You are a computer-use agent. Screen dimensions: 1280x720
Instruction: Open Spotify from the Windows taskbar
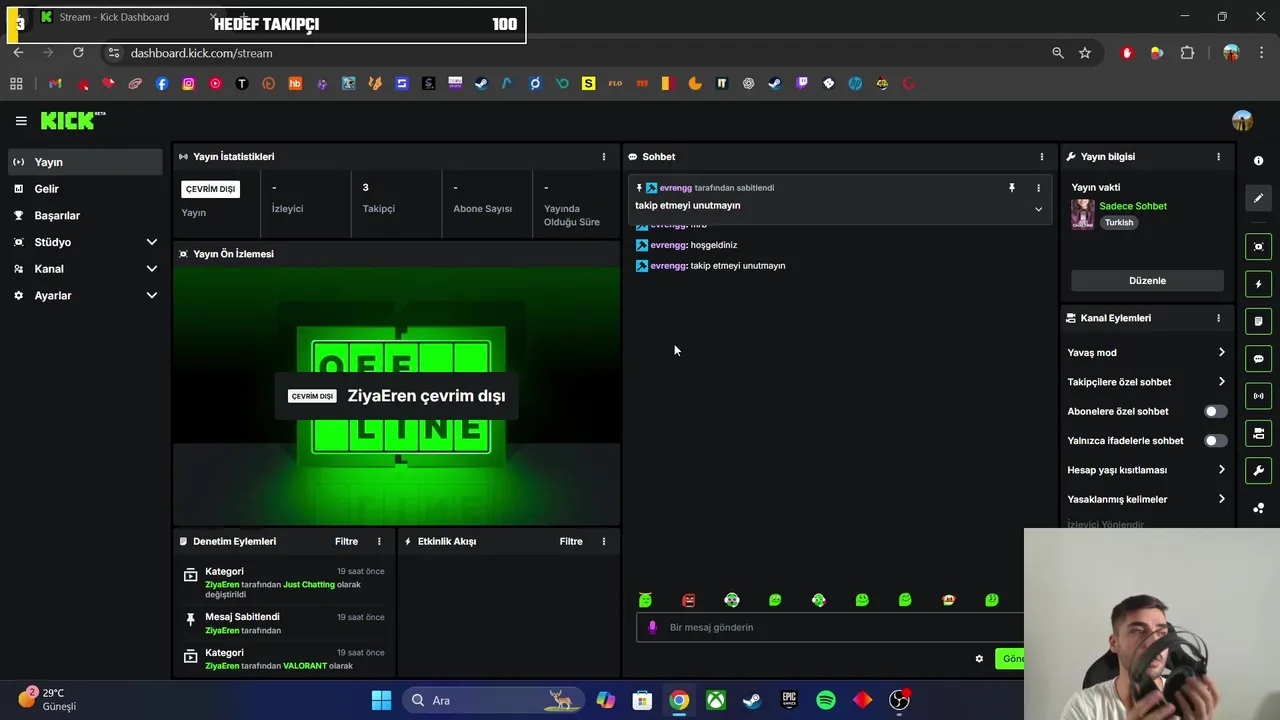pyautogui.click(x=826, y=700)
